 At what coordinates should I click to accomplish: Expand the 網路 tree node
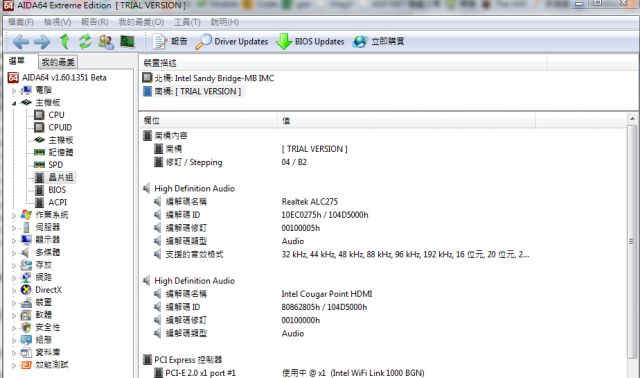point(14,278)
